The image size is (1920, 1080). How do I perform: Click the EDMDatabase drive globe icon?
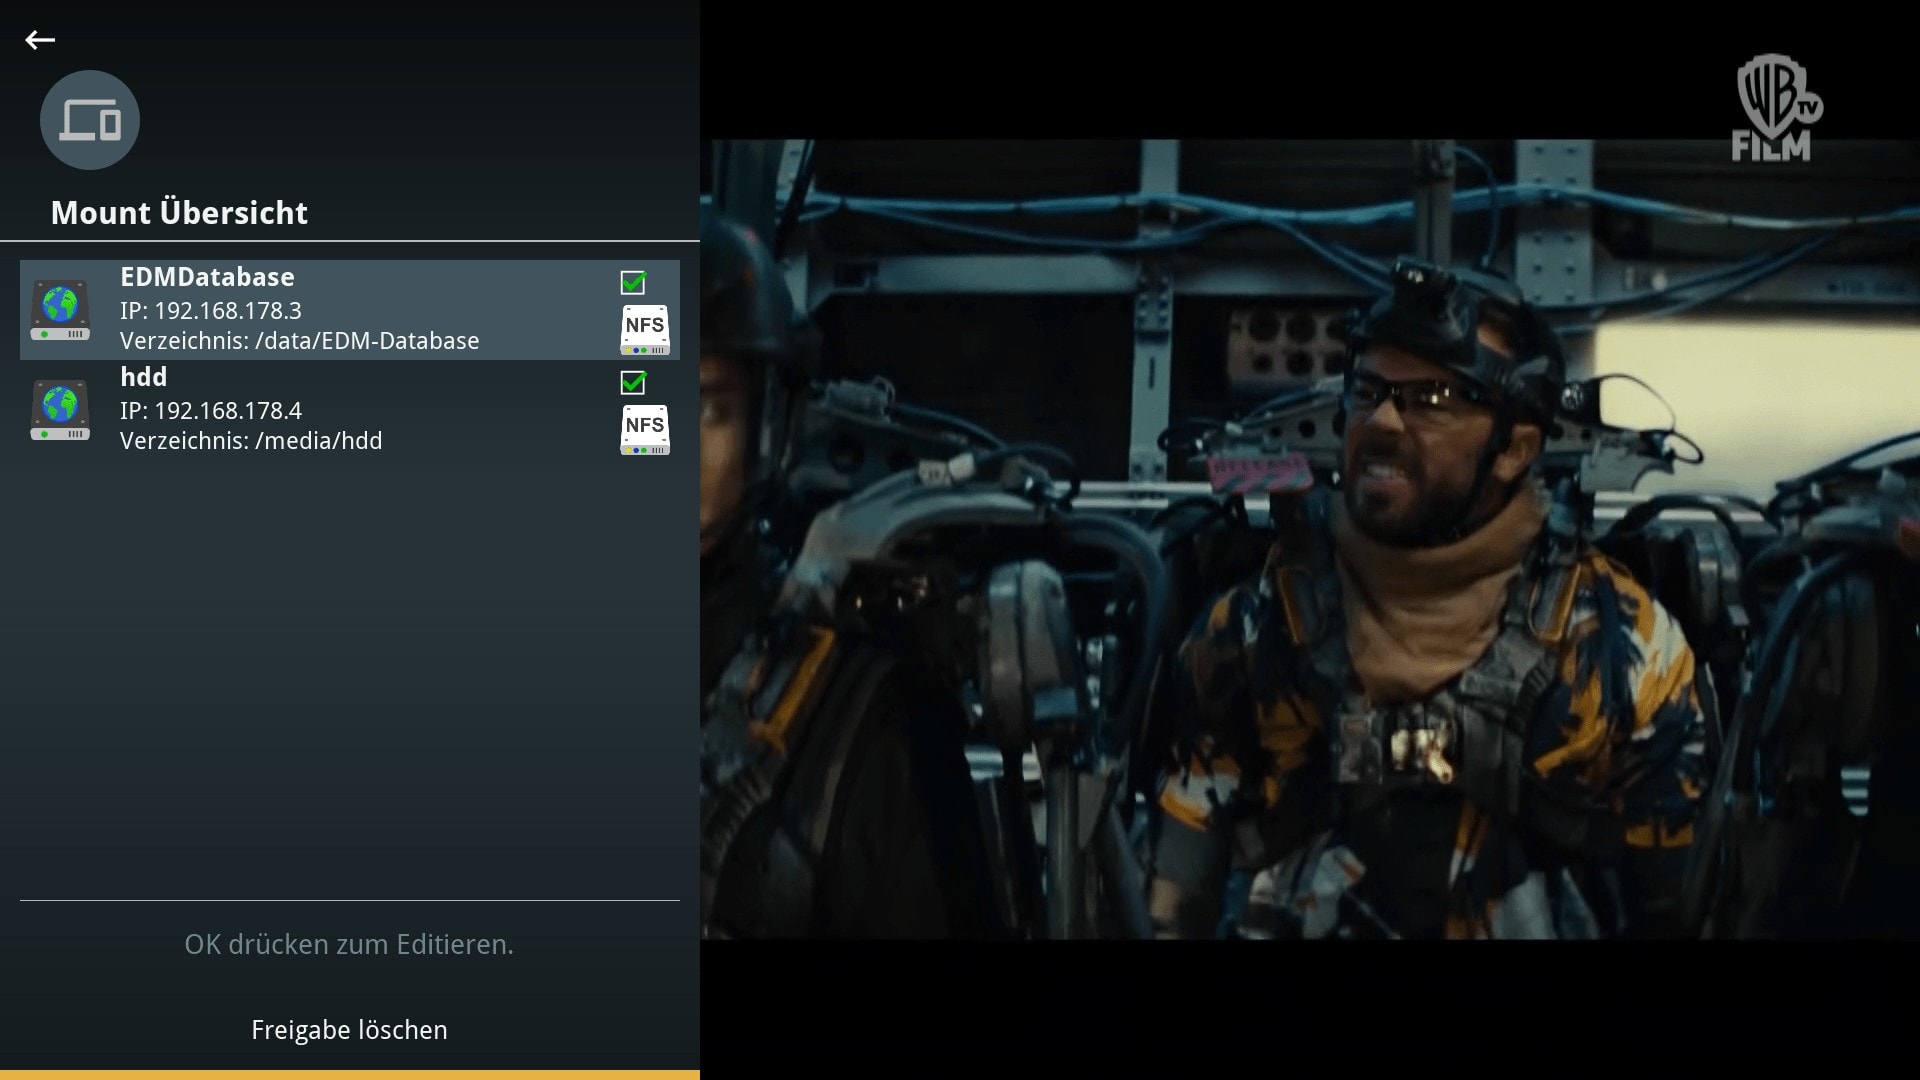[60, 310]
